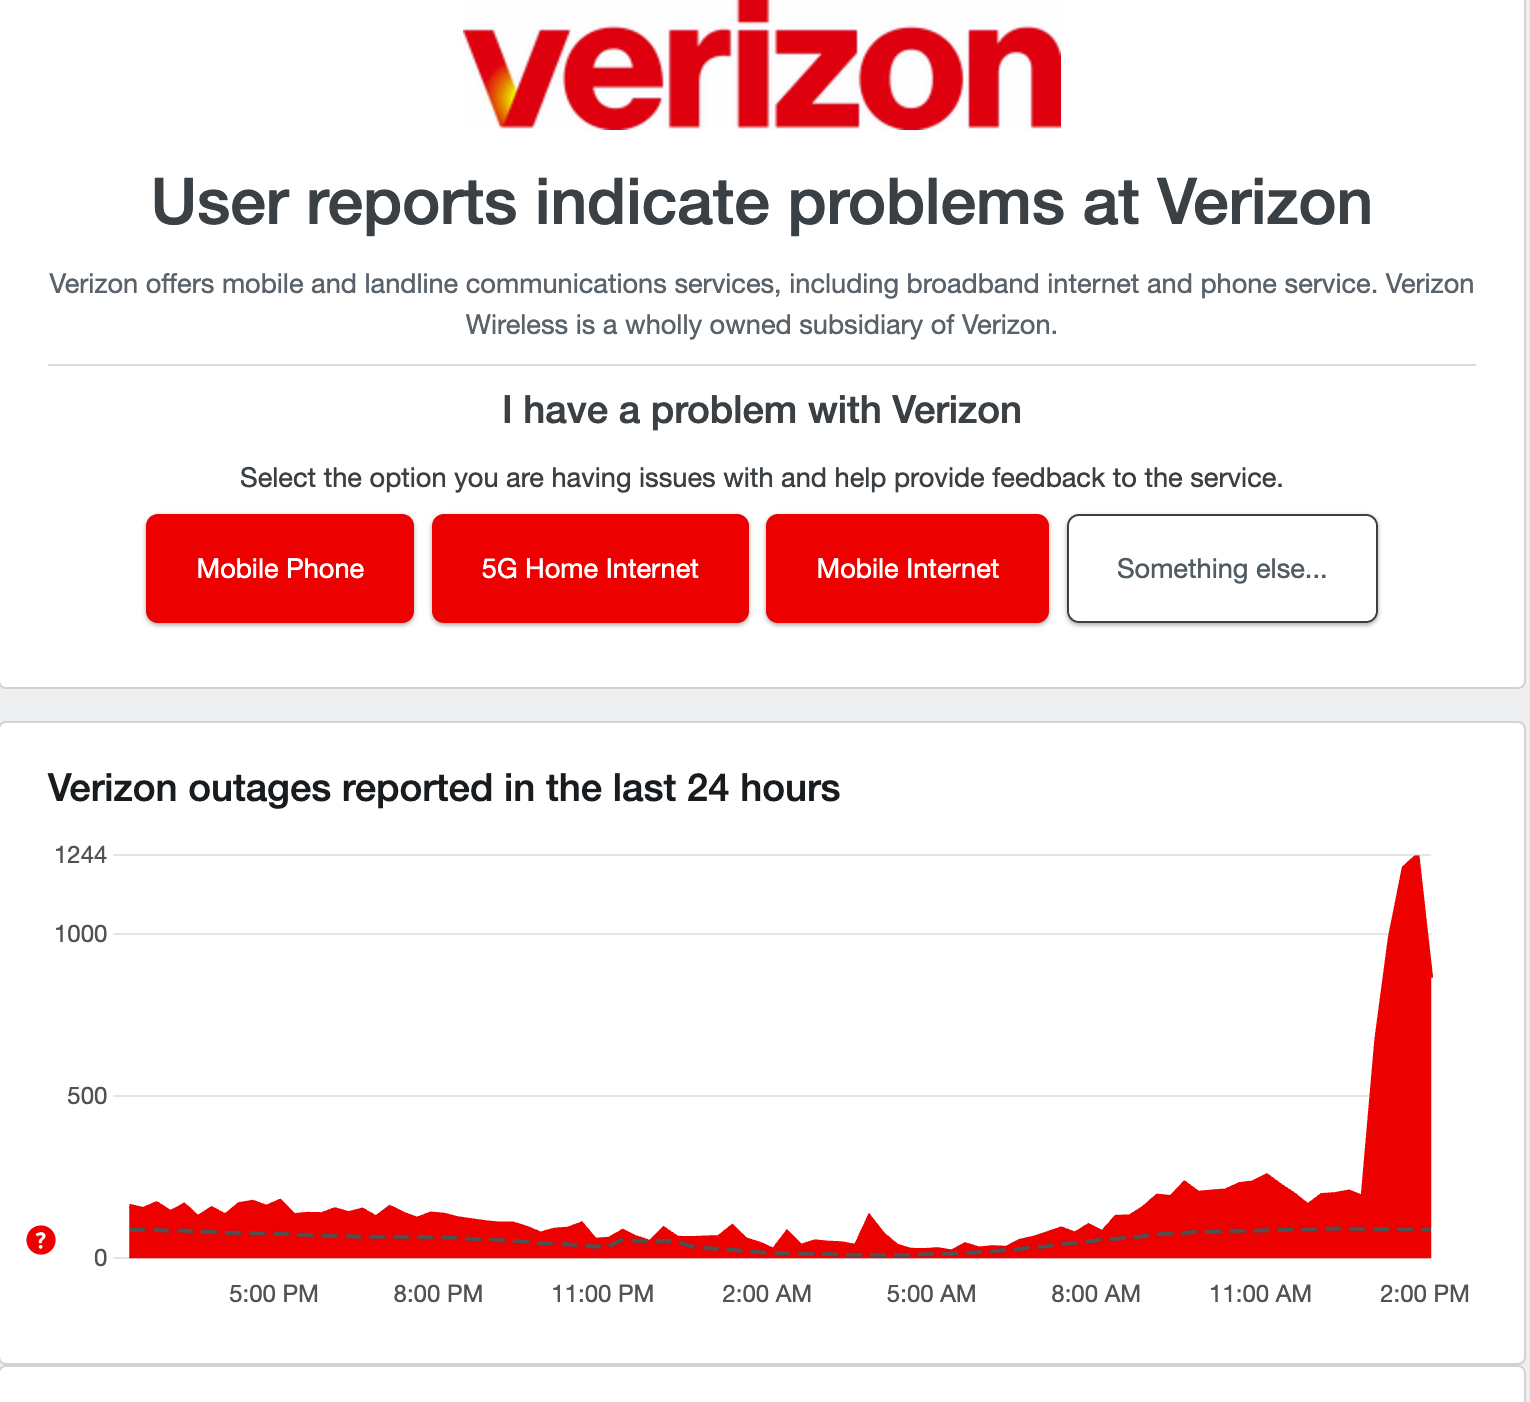Image resolution: width=1530 pixels, height=1402 pixels.
Task: Click the 500 value on the y-axis
Action: [x=87, y=1096]
